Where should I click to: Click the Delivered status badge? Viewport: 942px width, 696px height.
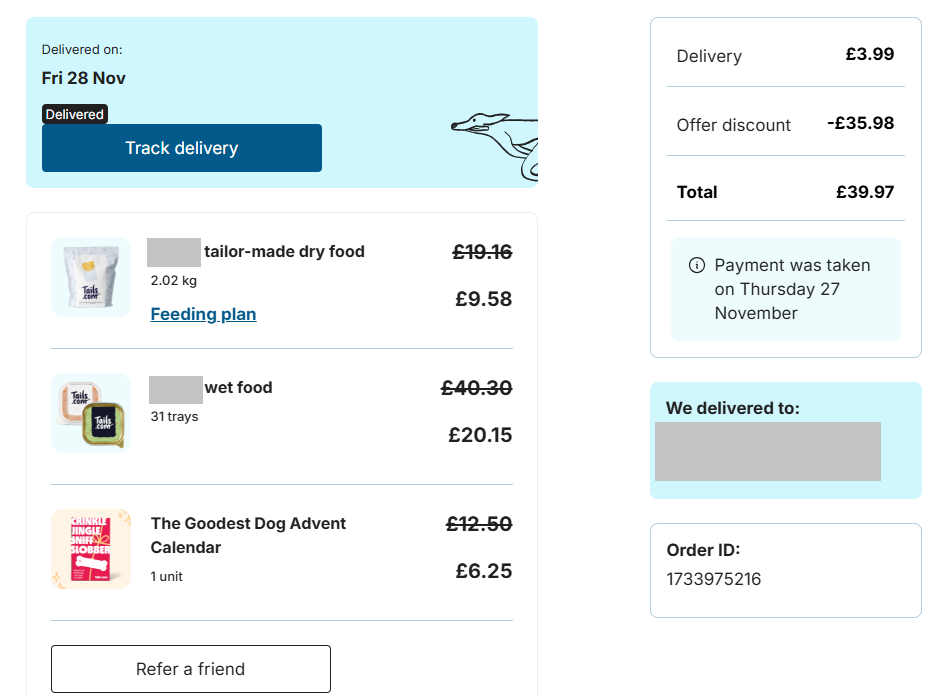coord(74,114)
